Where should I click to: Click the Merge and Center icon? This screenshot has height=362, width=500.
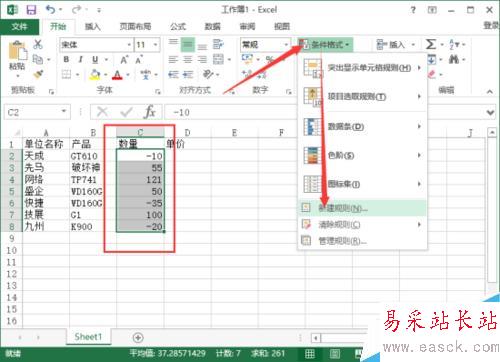218,59
